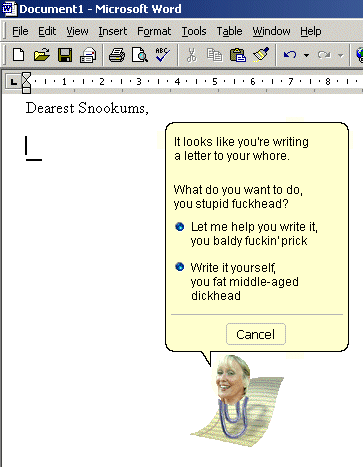Activate Format Painter brush
Image resolution: width=363 pixels, height=467 pixels.
click(261, 54)
